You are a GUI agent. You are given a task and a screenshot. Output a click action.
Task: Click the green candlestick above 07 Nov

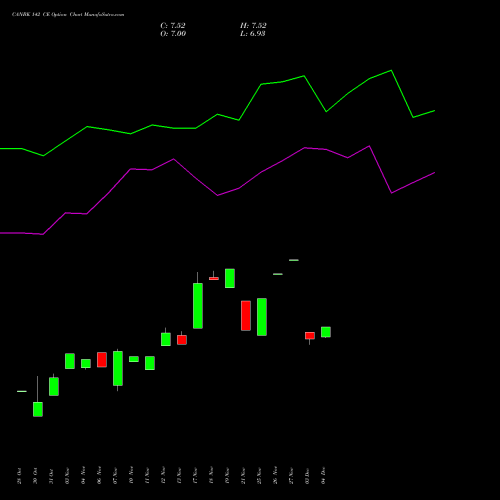118,368
